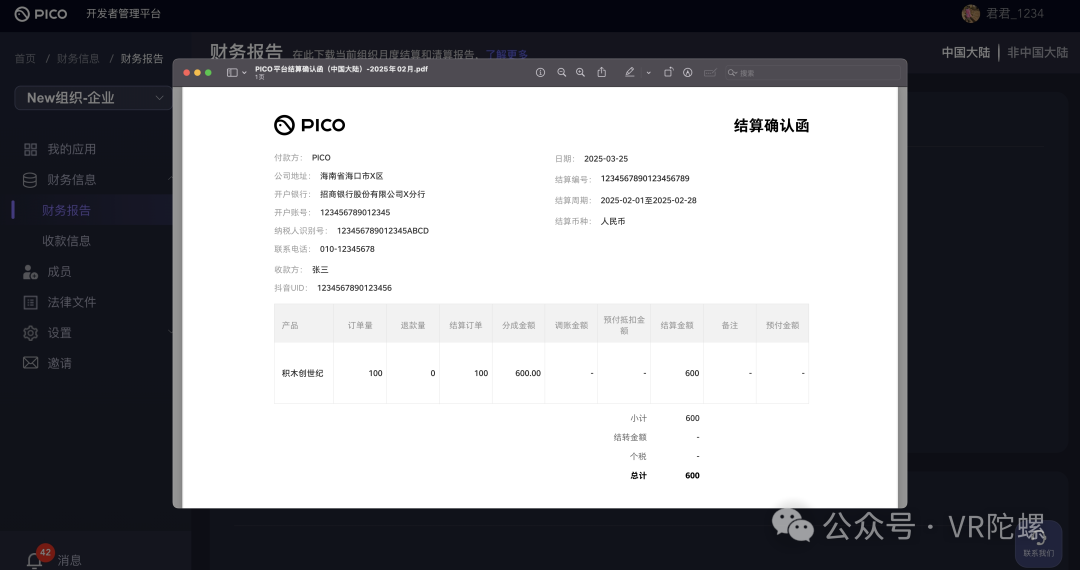Open the sidebar view options chevron
Screen dimensions: 1080x570
point(244,72)
